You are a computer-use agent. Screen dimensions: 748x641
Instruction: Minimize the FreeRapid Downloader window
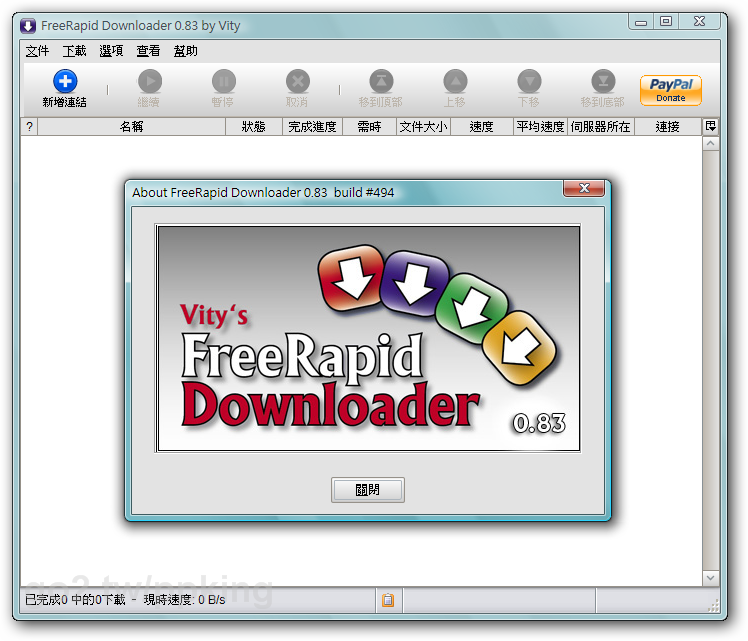[641, 22]
